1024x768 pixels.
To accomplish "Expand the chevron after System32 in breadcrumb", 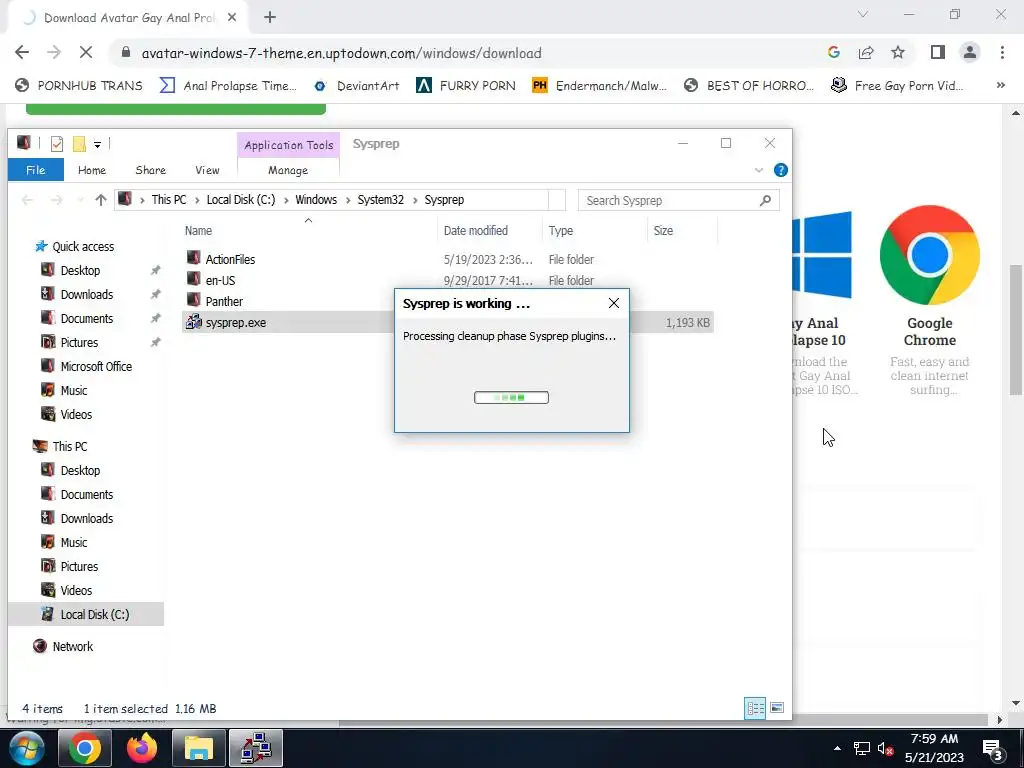I will (x=415, y=200).
